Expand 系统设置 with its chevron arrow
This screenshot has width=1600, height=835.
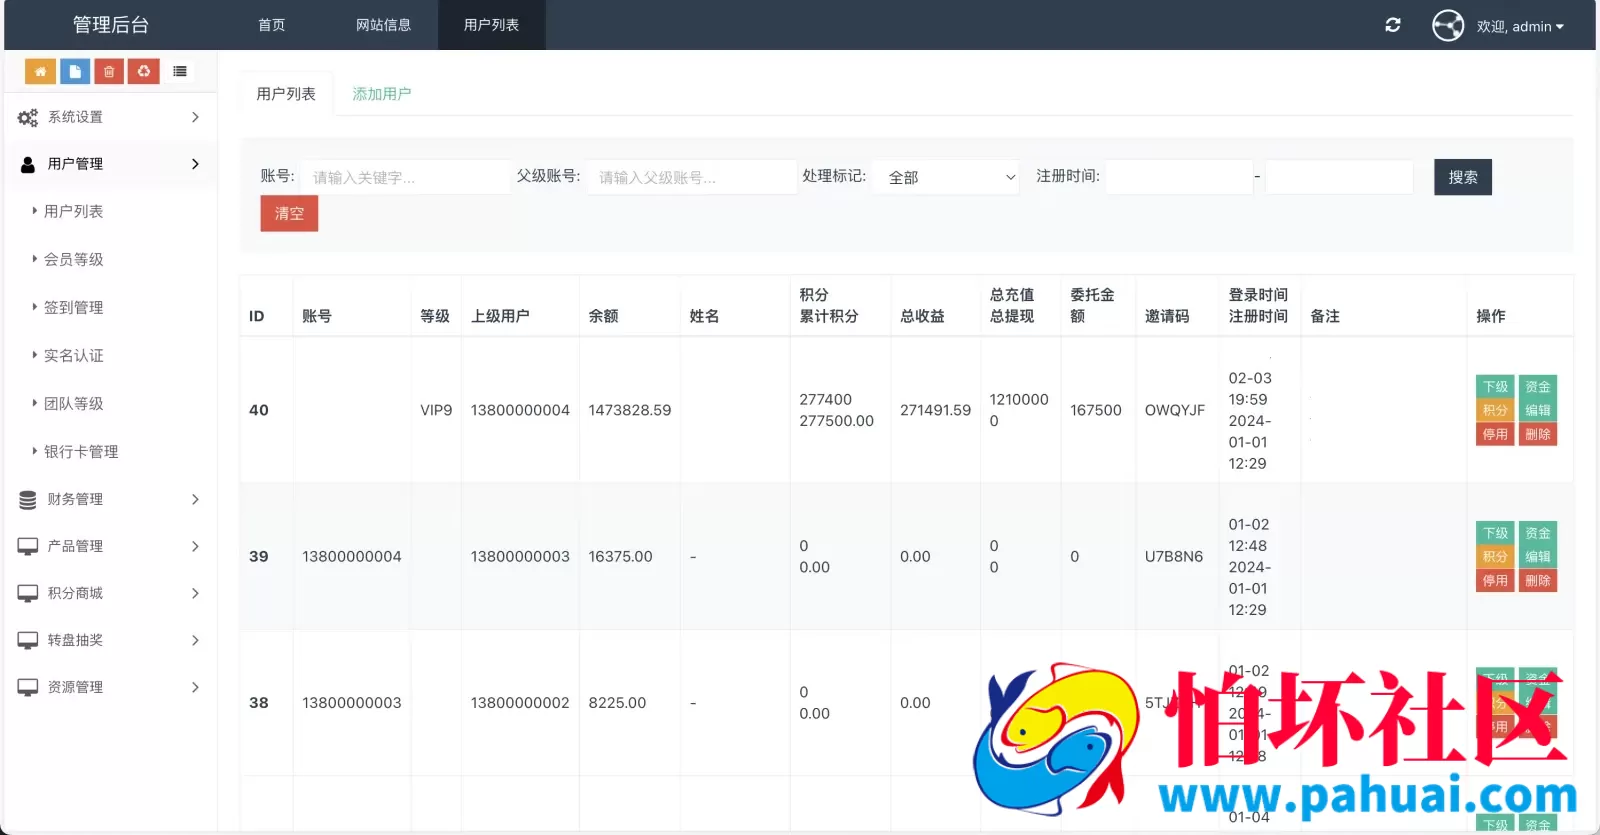195,117
